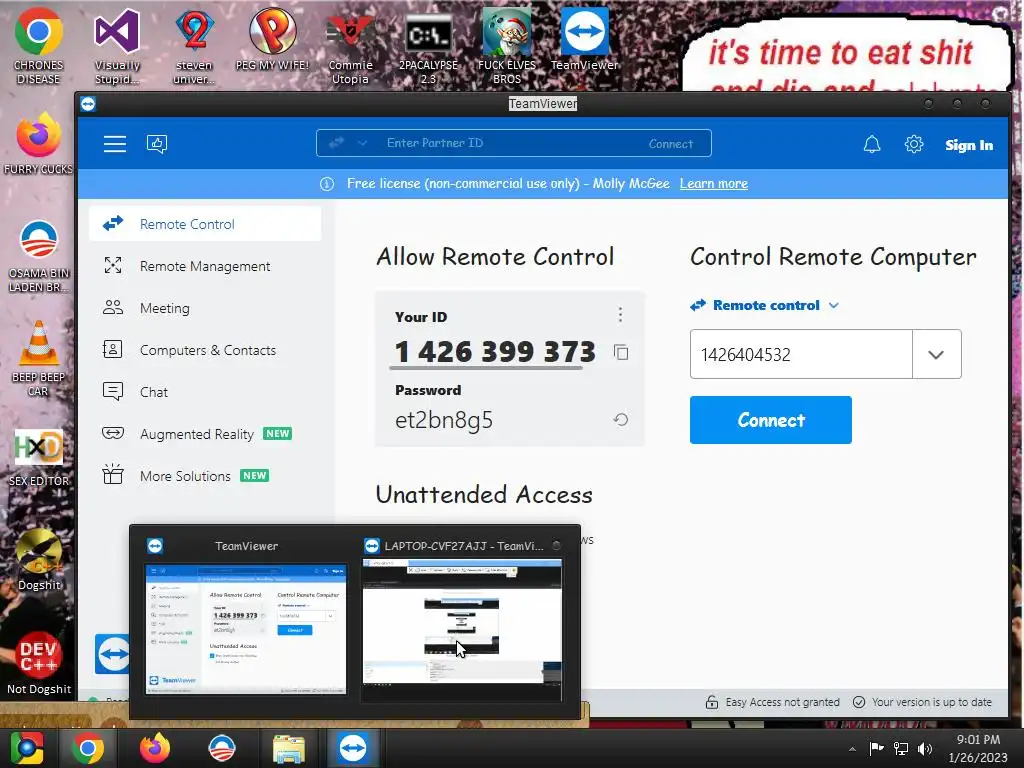The height and width of the screenshot is (768, 1024).
Task: Expand the connection mode chevron in top bar
Action: (x=362, y=143)
